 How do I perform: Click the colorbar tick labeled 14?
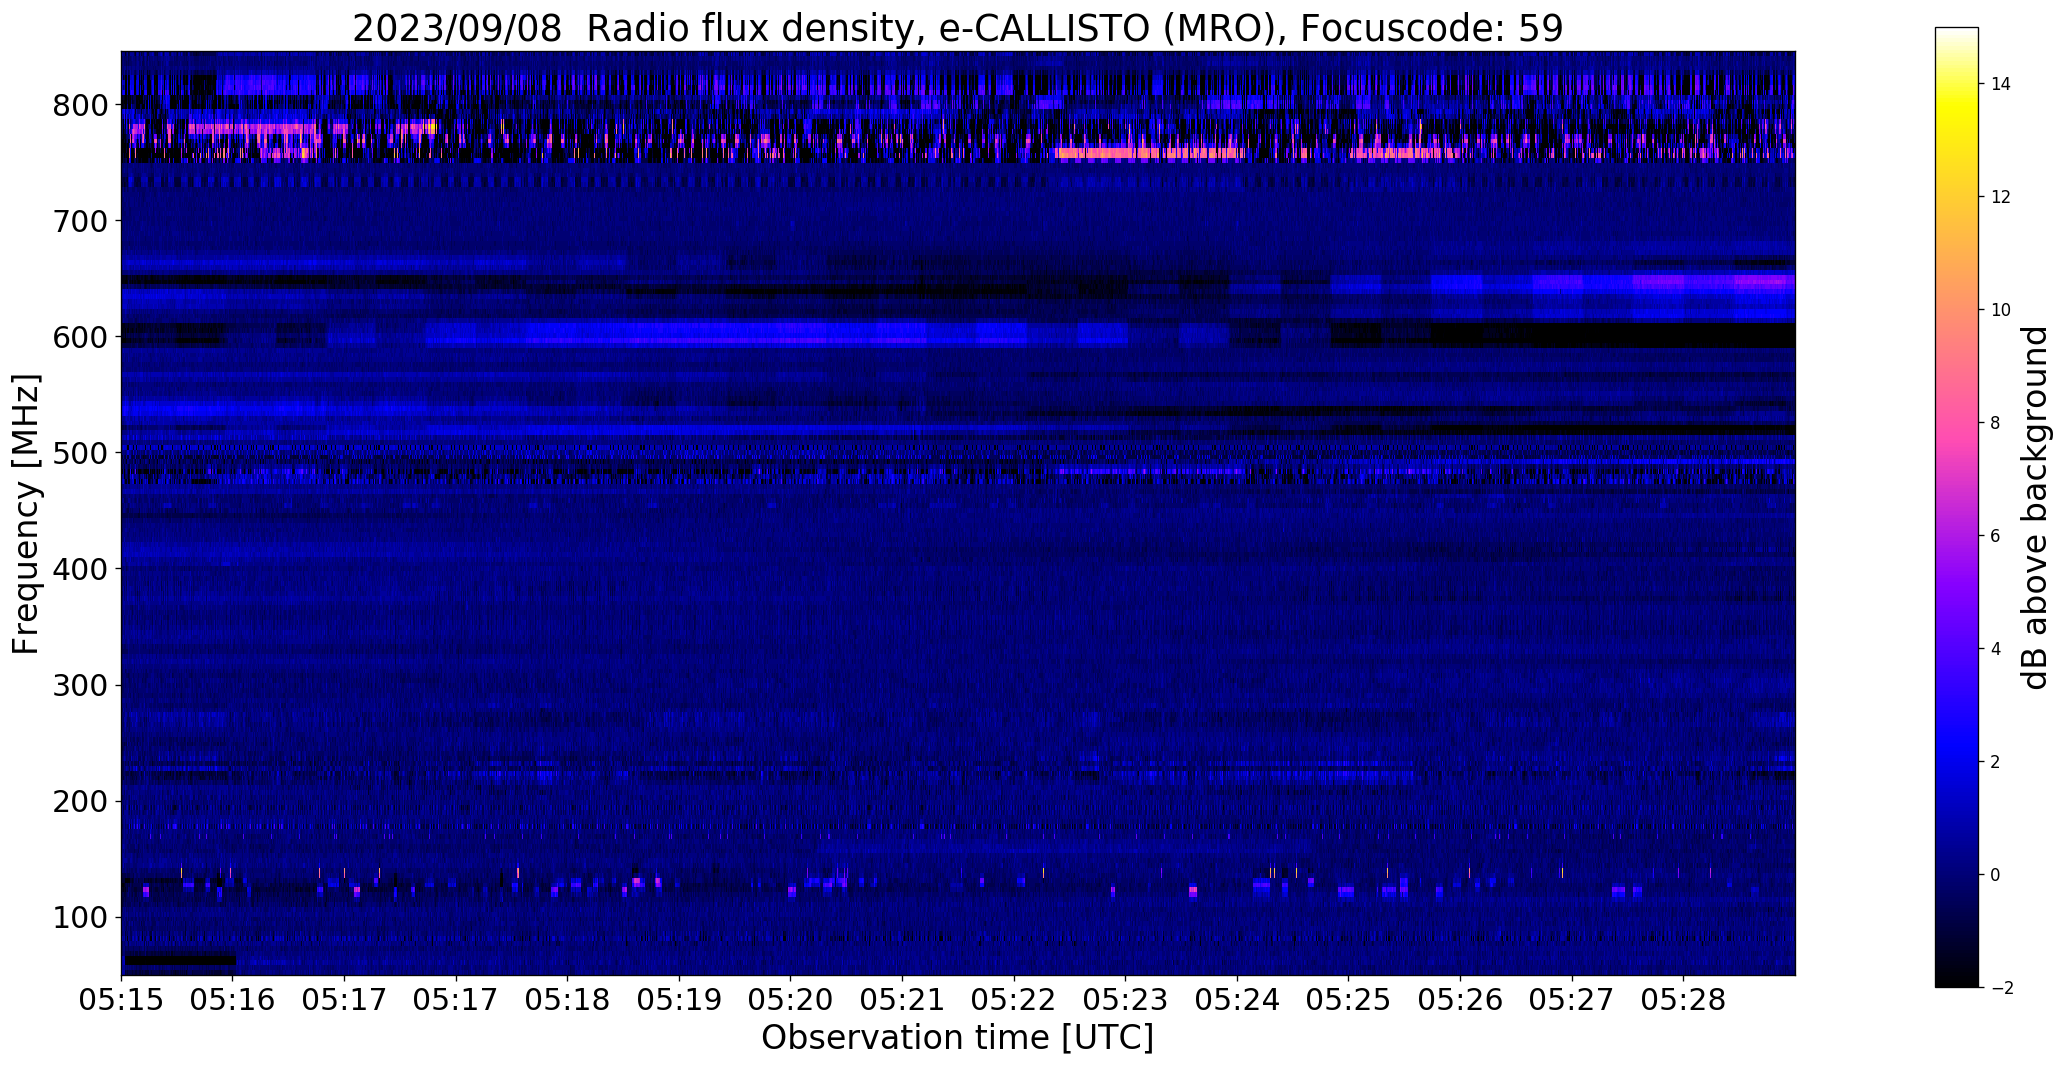[x=2001, y=84]
